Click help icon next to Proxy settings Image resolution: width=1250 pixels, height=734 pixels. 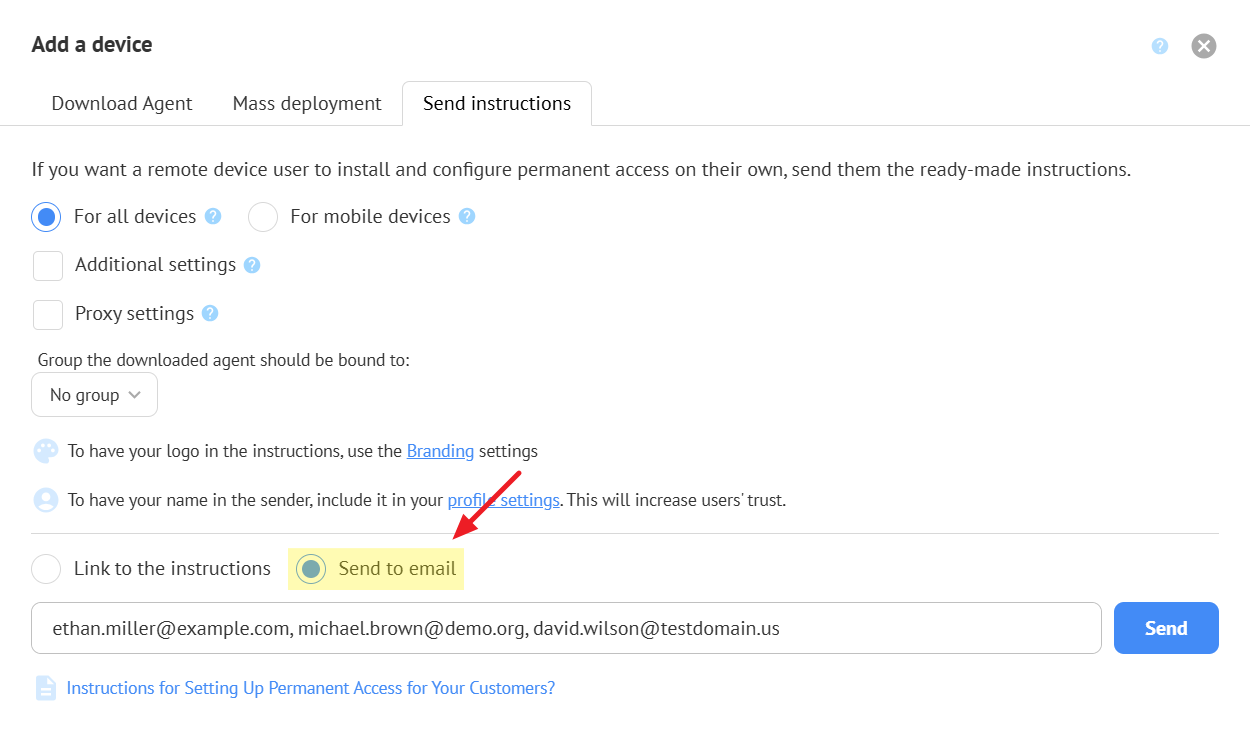210,313
